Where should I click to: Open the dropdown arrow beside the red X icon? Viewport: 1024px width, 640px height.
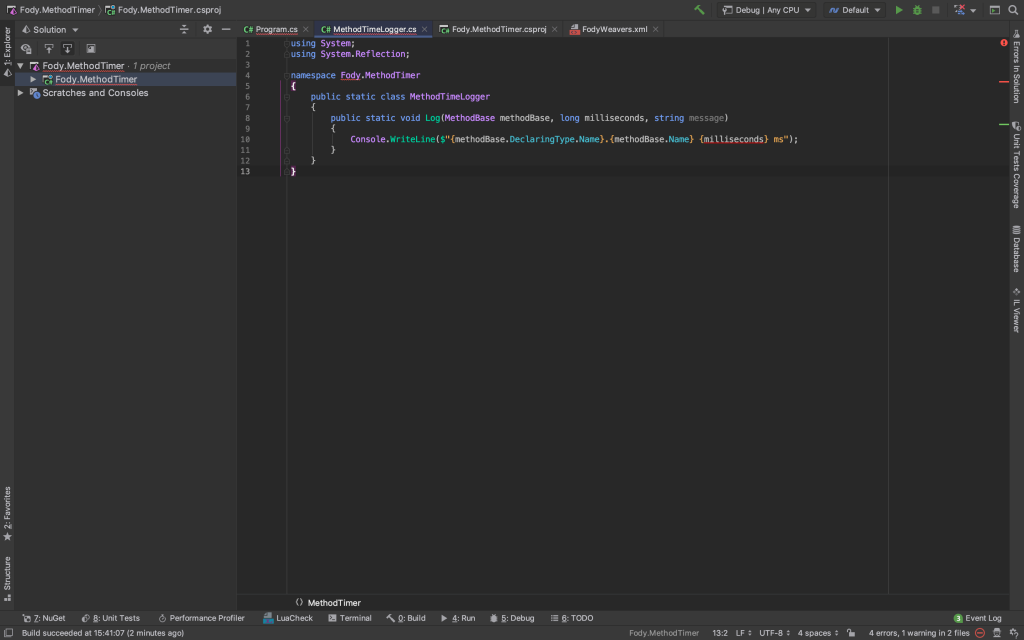973,10
